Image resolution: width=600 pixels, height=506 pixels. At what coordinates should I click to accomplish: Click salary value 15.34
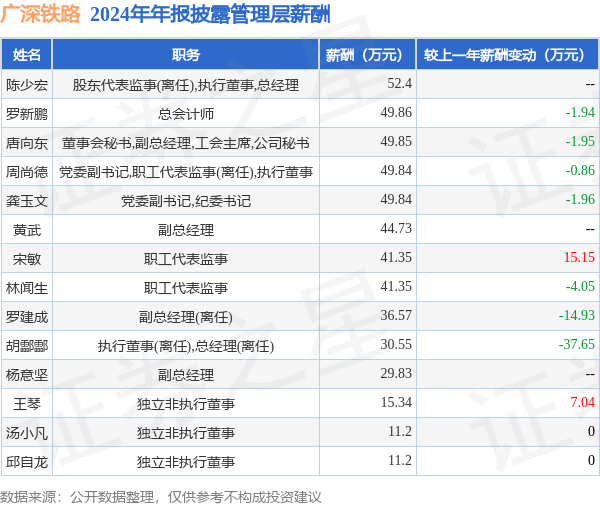396,403
